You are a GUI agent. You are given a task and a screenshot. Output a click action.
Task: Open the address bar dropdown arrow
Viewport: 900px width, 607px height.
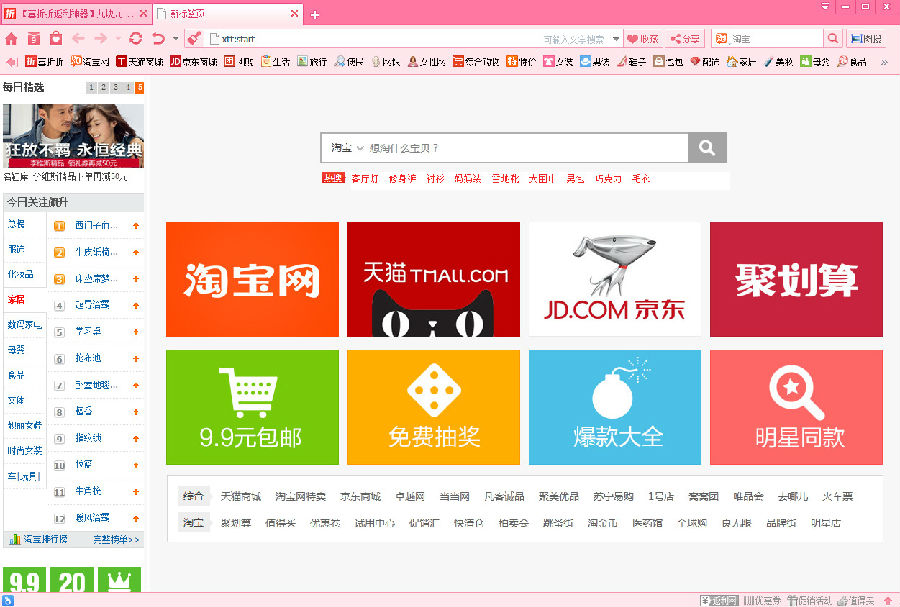pos(616,39)
